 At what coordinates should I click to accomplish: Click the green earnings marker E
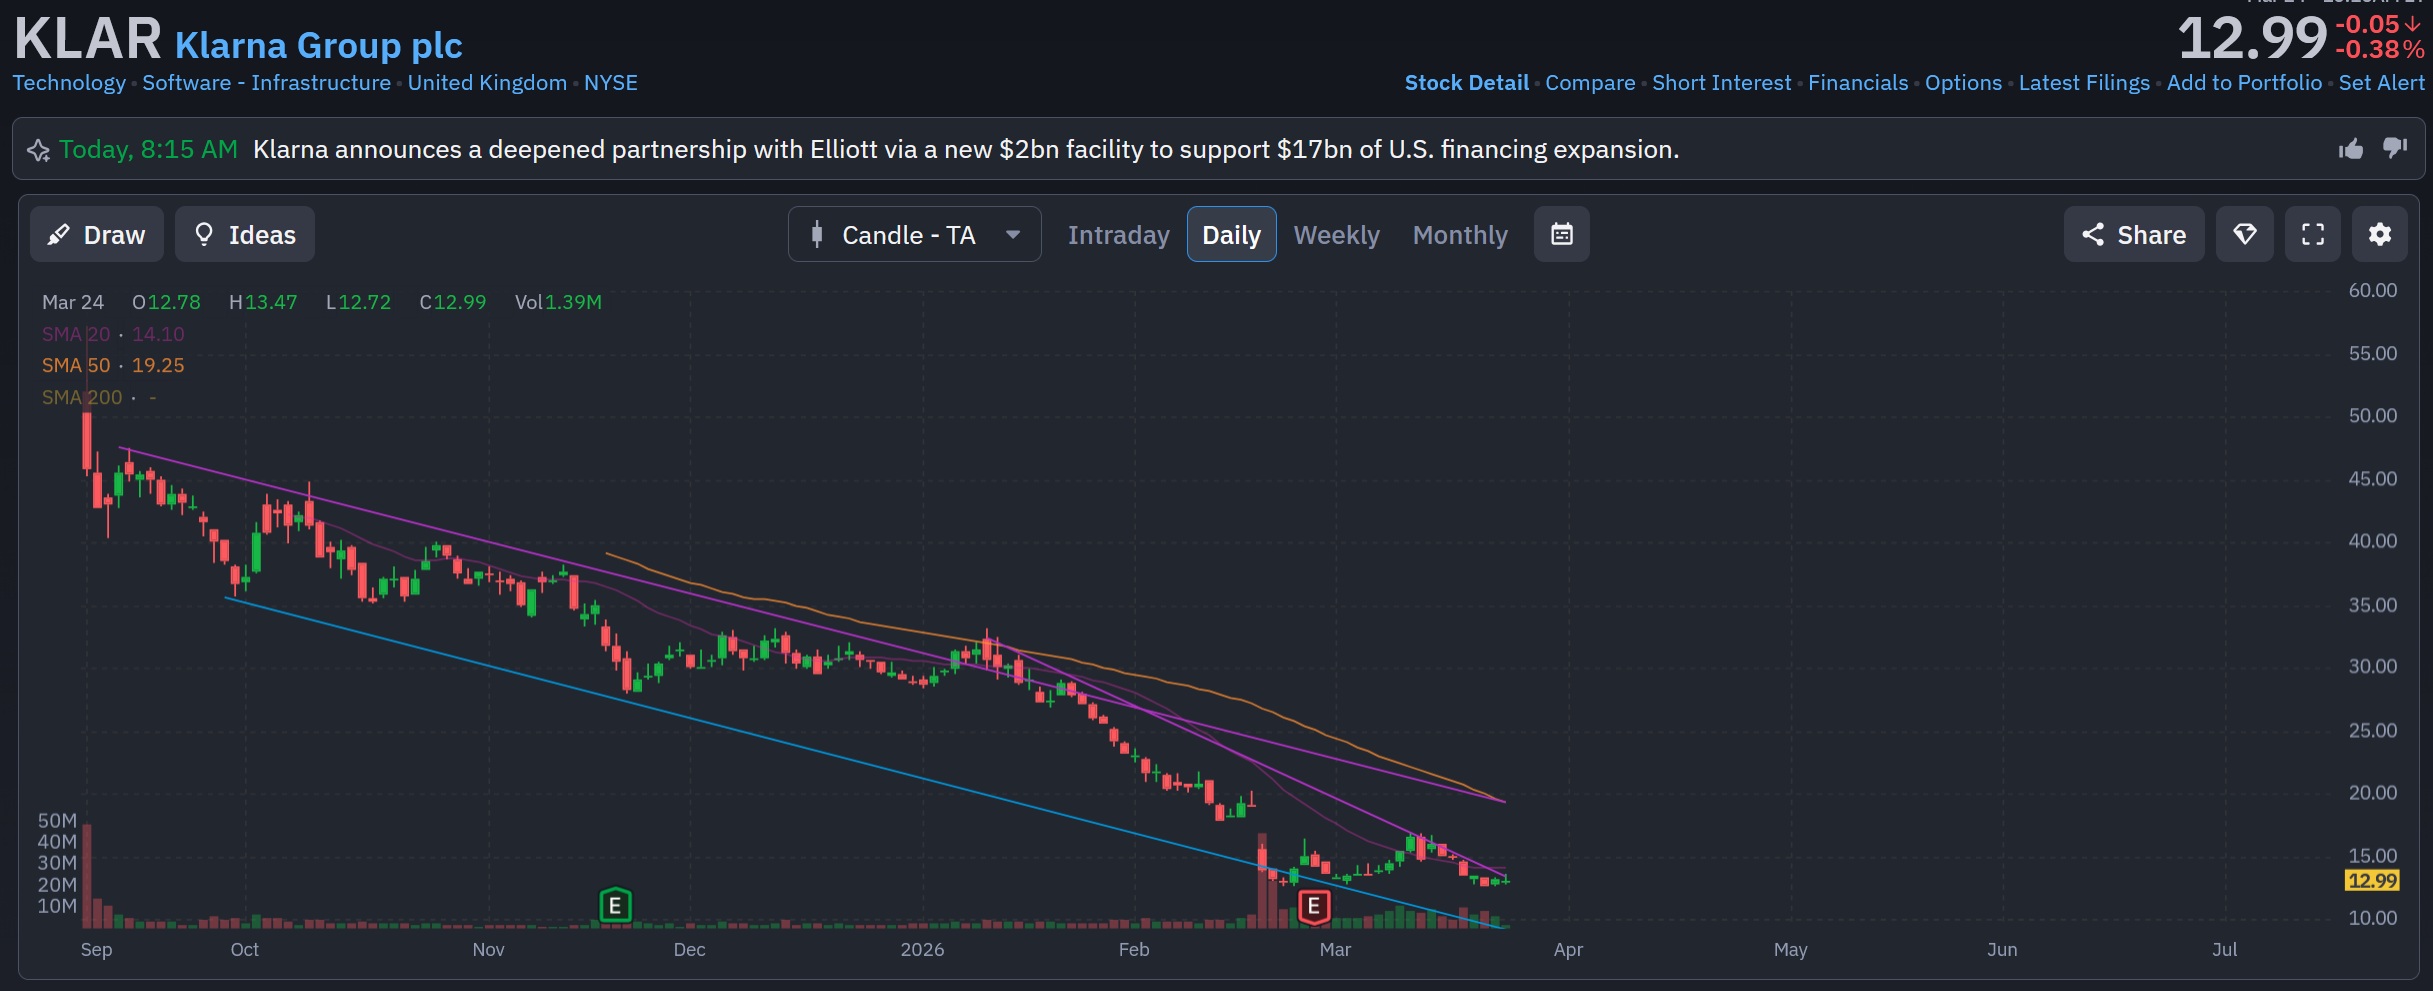[615, 906]
